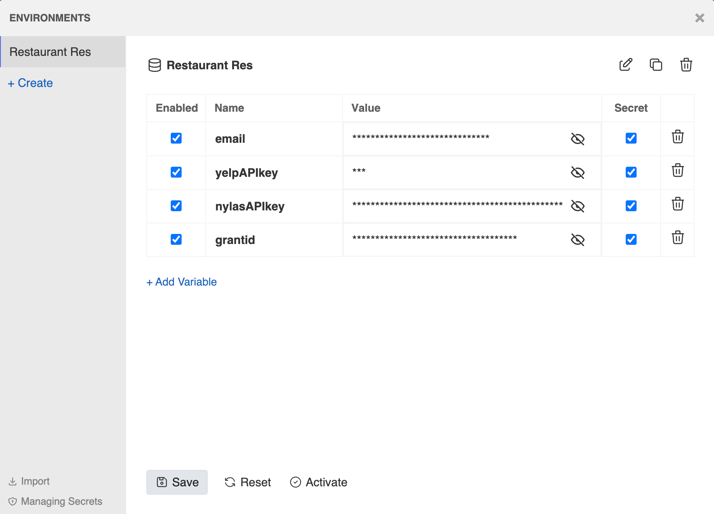
Task: Edit the nylasAPIkey variable name field
Action: coord(274,206)
